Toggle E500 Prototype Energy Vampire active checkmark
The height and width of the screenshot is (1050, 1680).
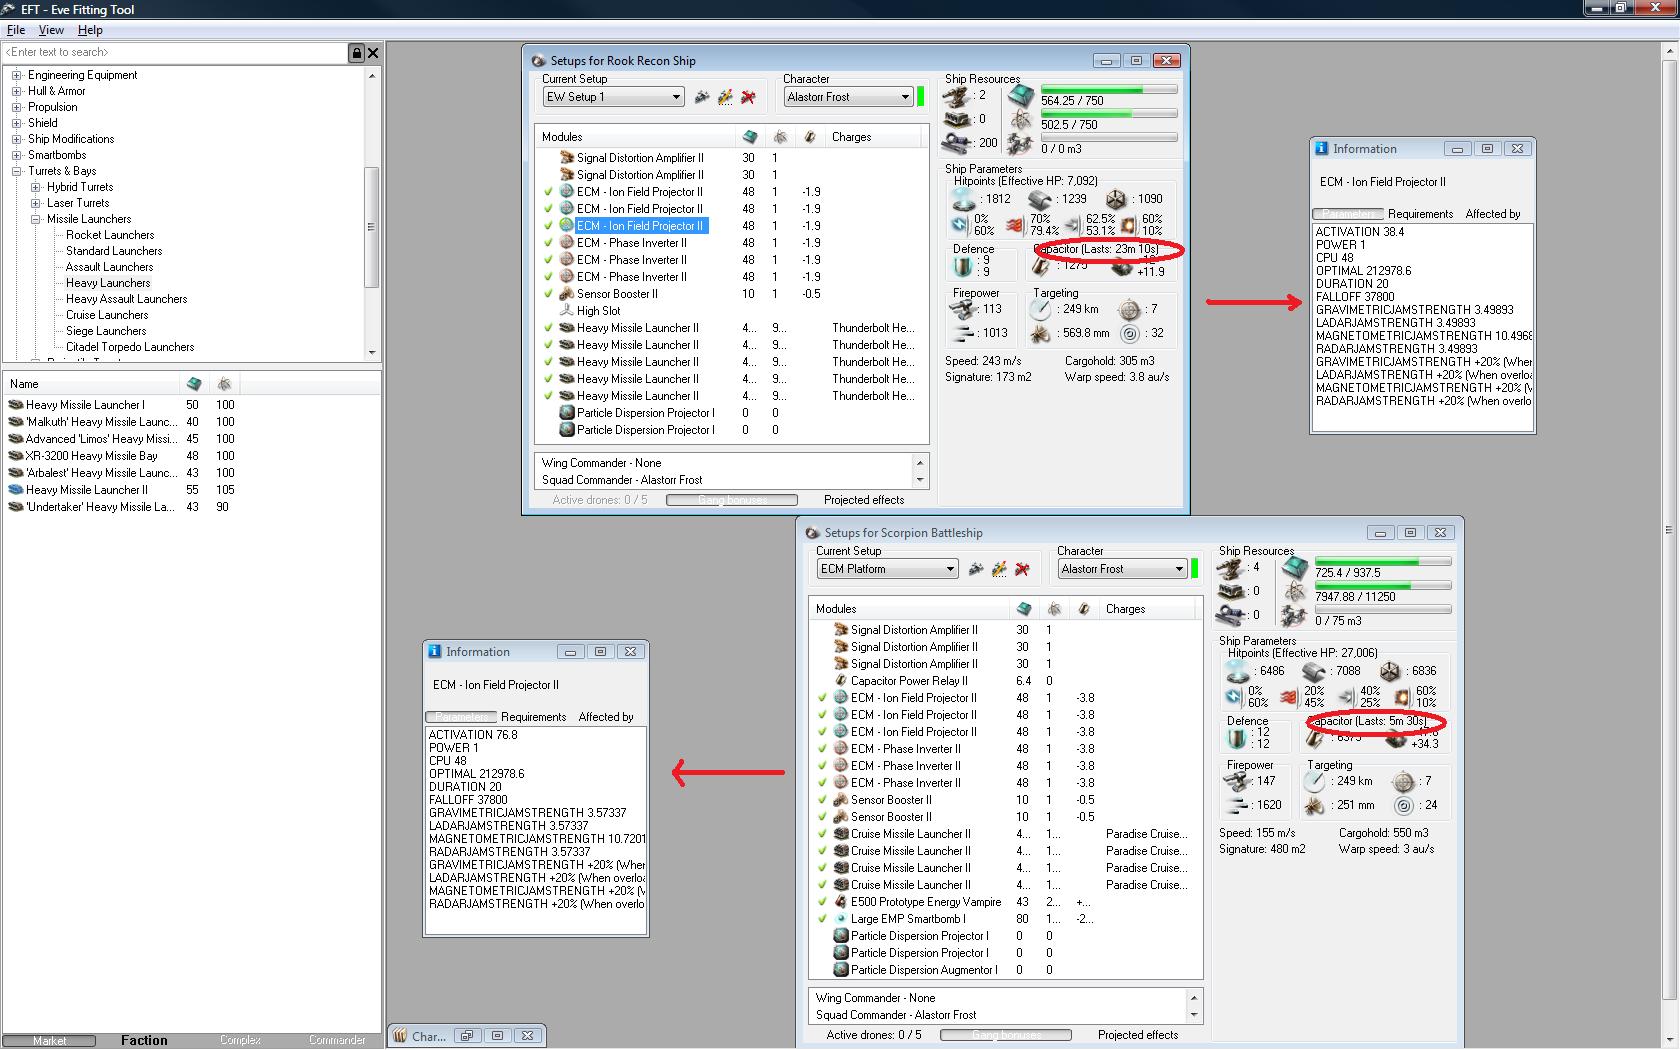pyautogui.click(x=822, y=902)
